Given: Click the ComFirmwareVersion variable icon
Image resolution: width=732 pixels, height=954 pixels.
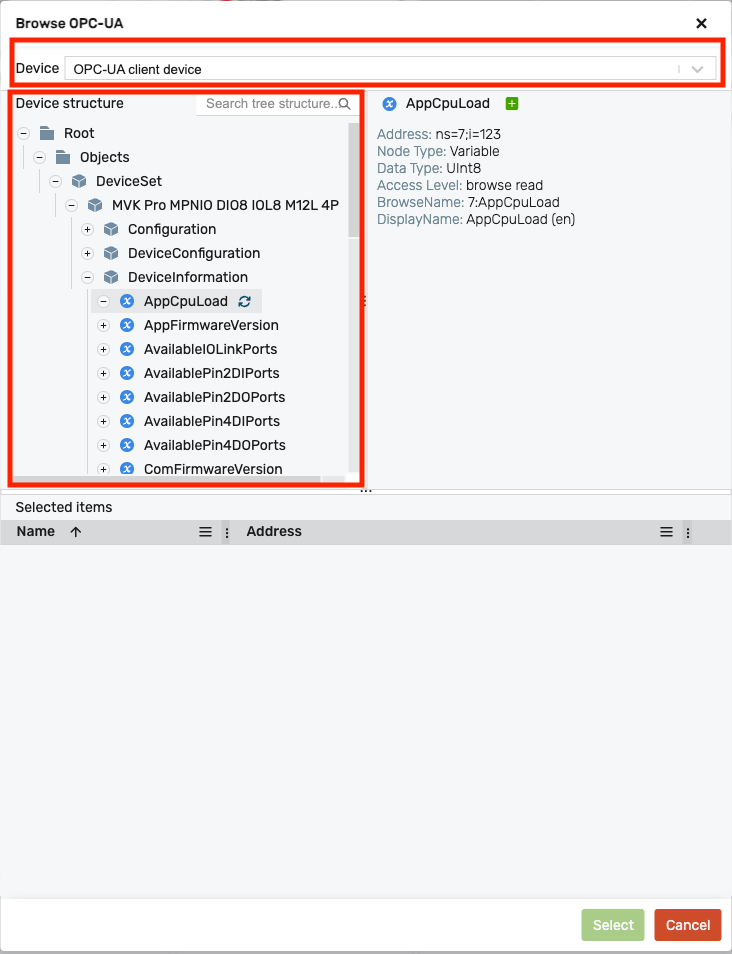Looking at the screenshot, I should coord(127,469).
